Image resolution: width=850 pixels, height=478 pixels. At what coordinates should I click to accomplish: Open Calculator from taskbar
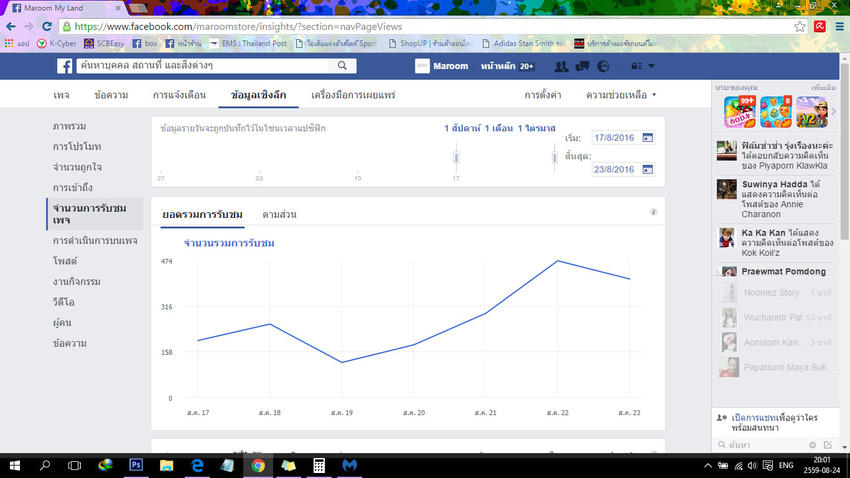(x=319, y=466)
